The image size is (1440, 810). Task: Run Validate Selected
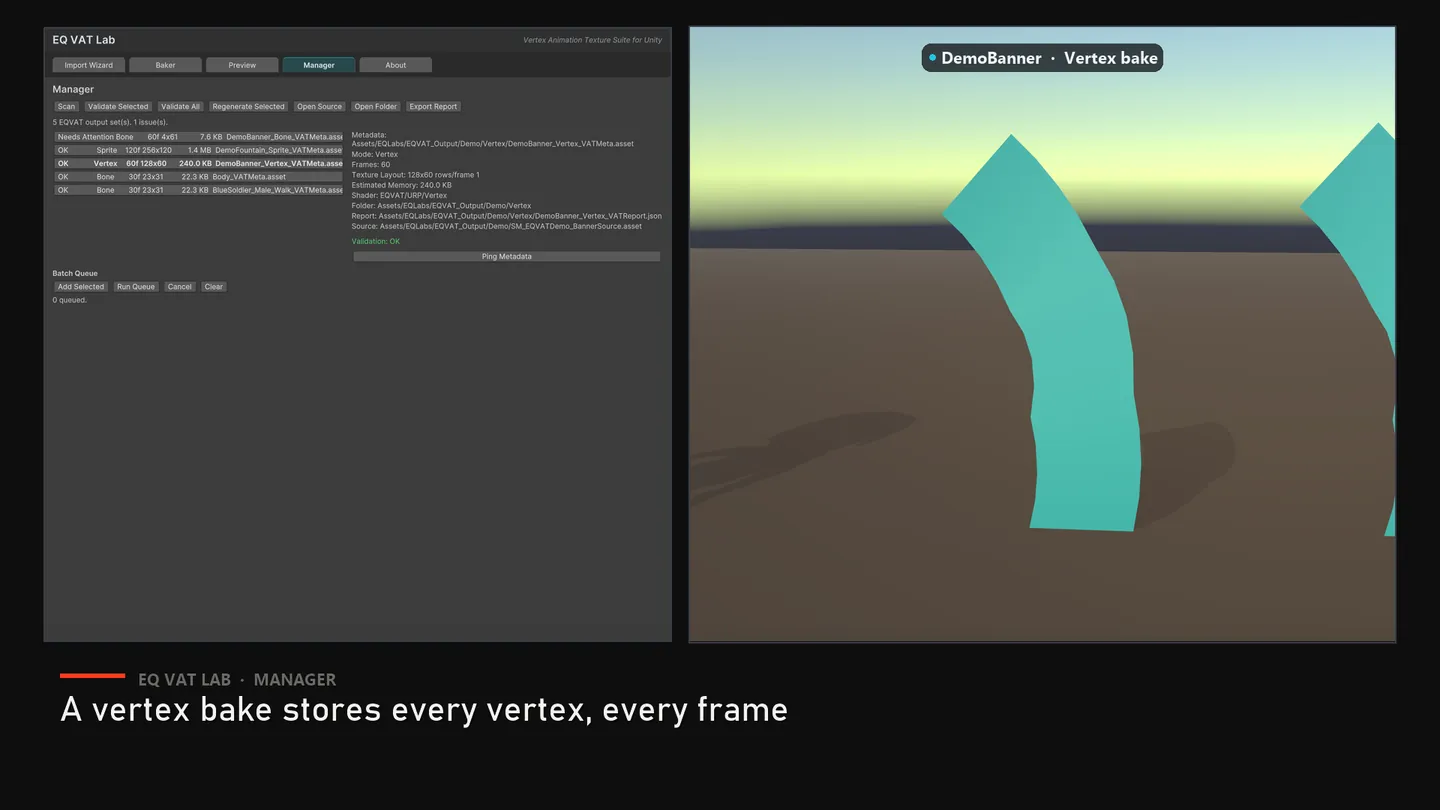118,107
